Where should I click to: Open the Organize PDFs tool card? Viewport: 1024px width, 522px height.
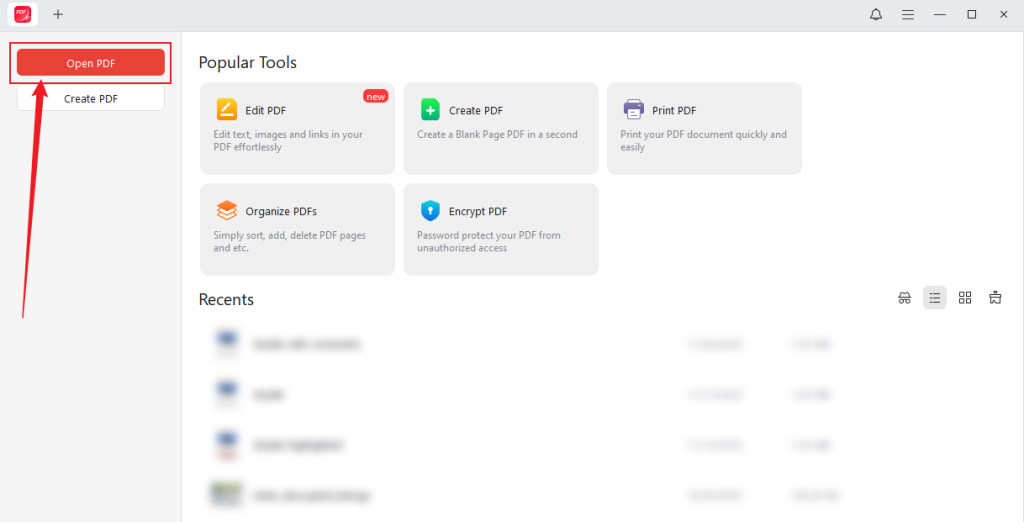coord(297,229)
